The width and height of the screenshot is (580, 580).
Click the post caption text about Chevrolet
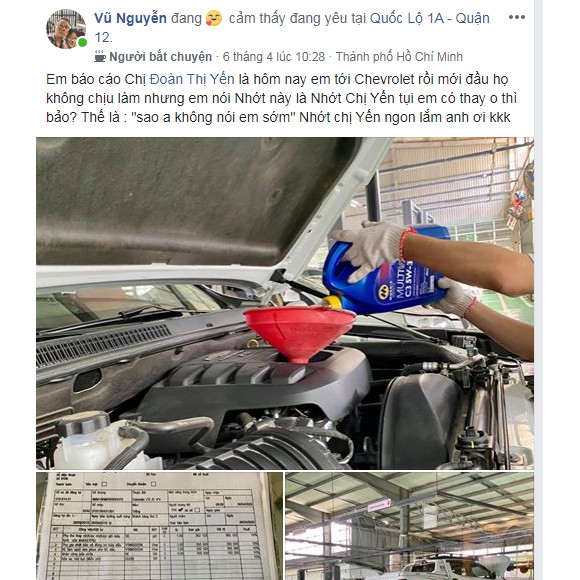click(x=281, y=98)
